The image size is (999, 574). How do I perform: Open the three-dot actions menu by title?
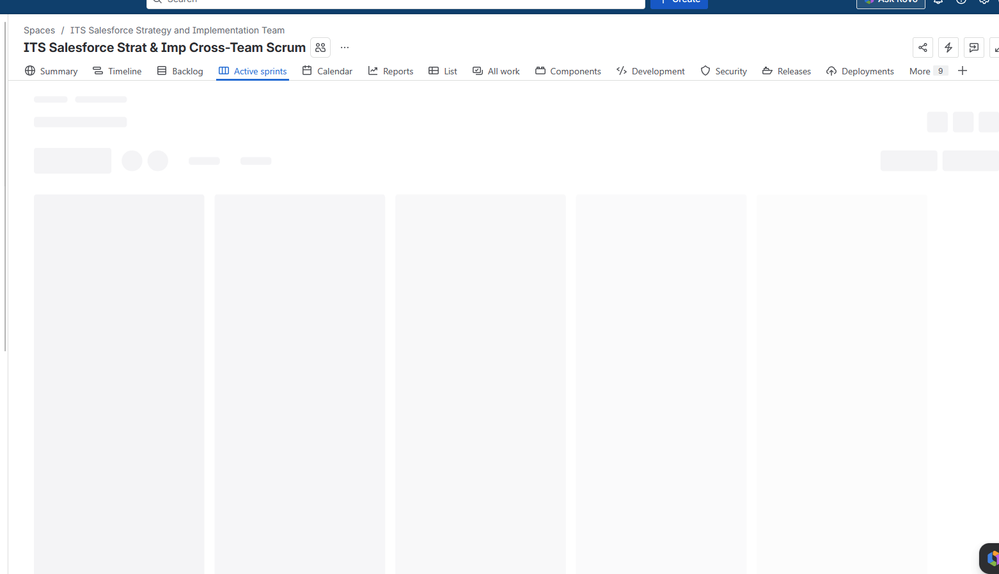click(345, 48)
